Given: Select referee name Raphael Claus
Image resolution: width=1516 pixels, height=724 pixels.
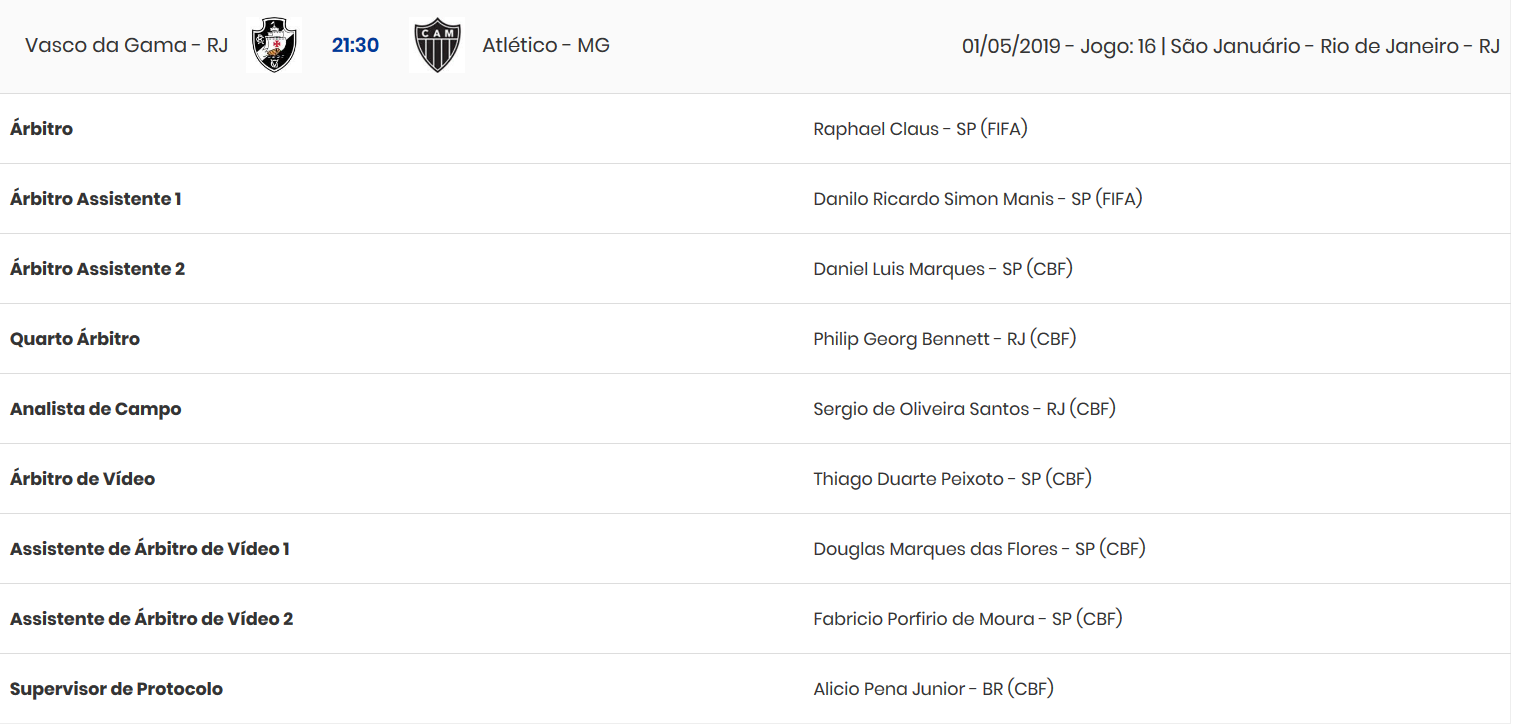Looking at the screenshot, I should [x=920, y=129].
